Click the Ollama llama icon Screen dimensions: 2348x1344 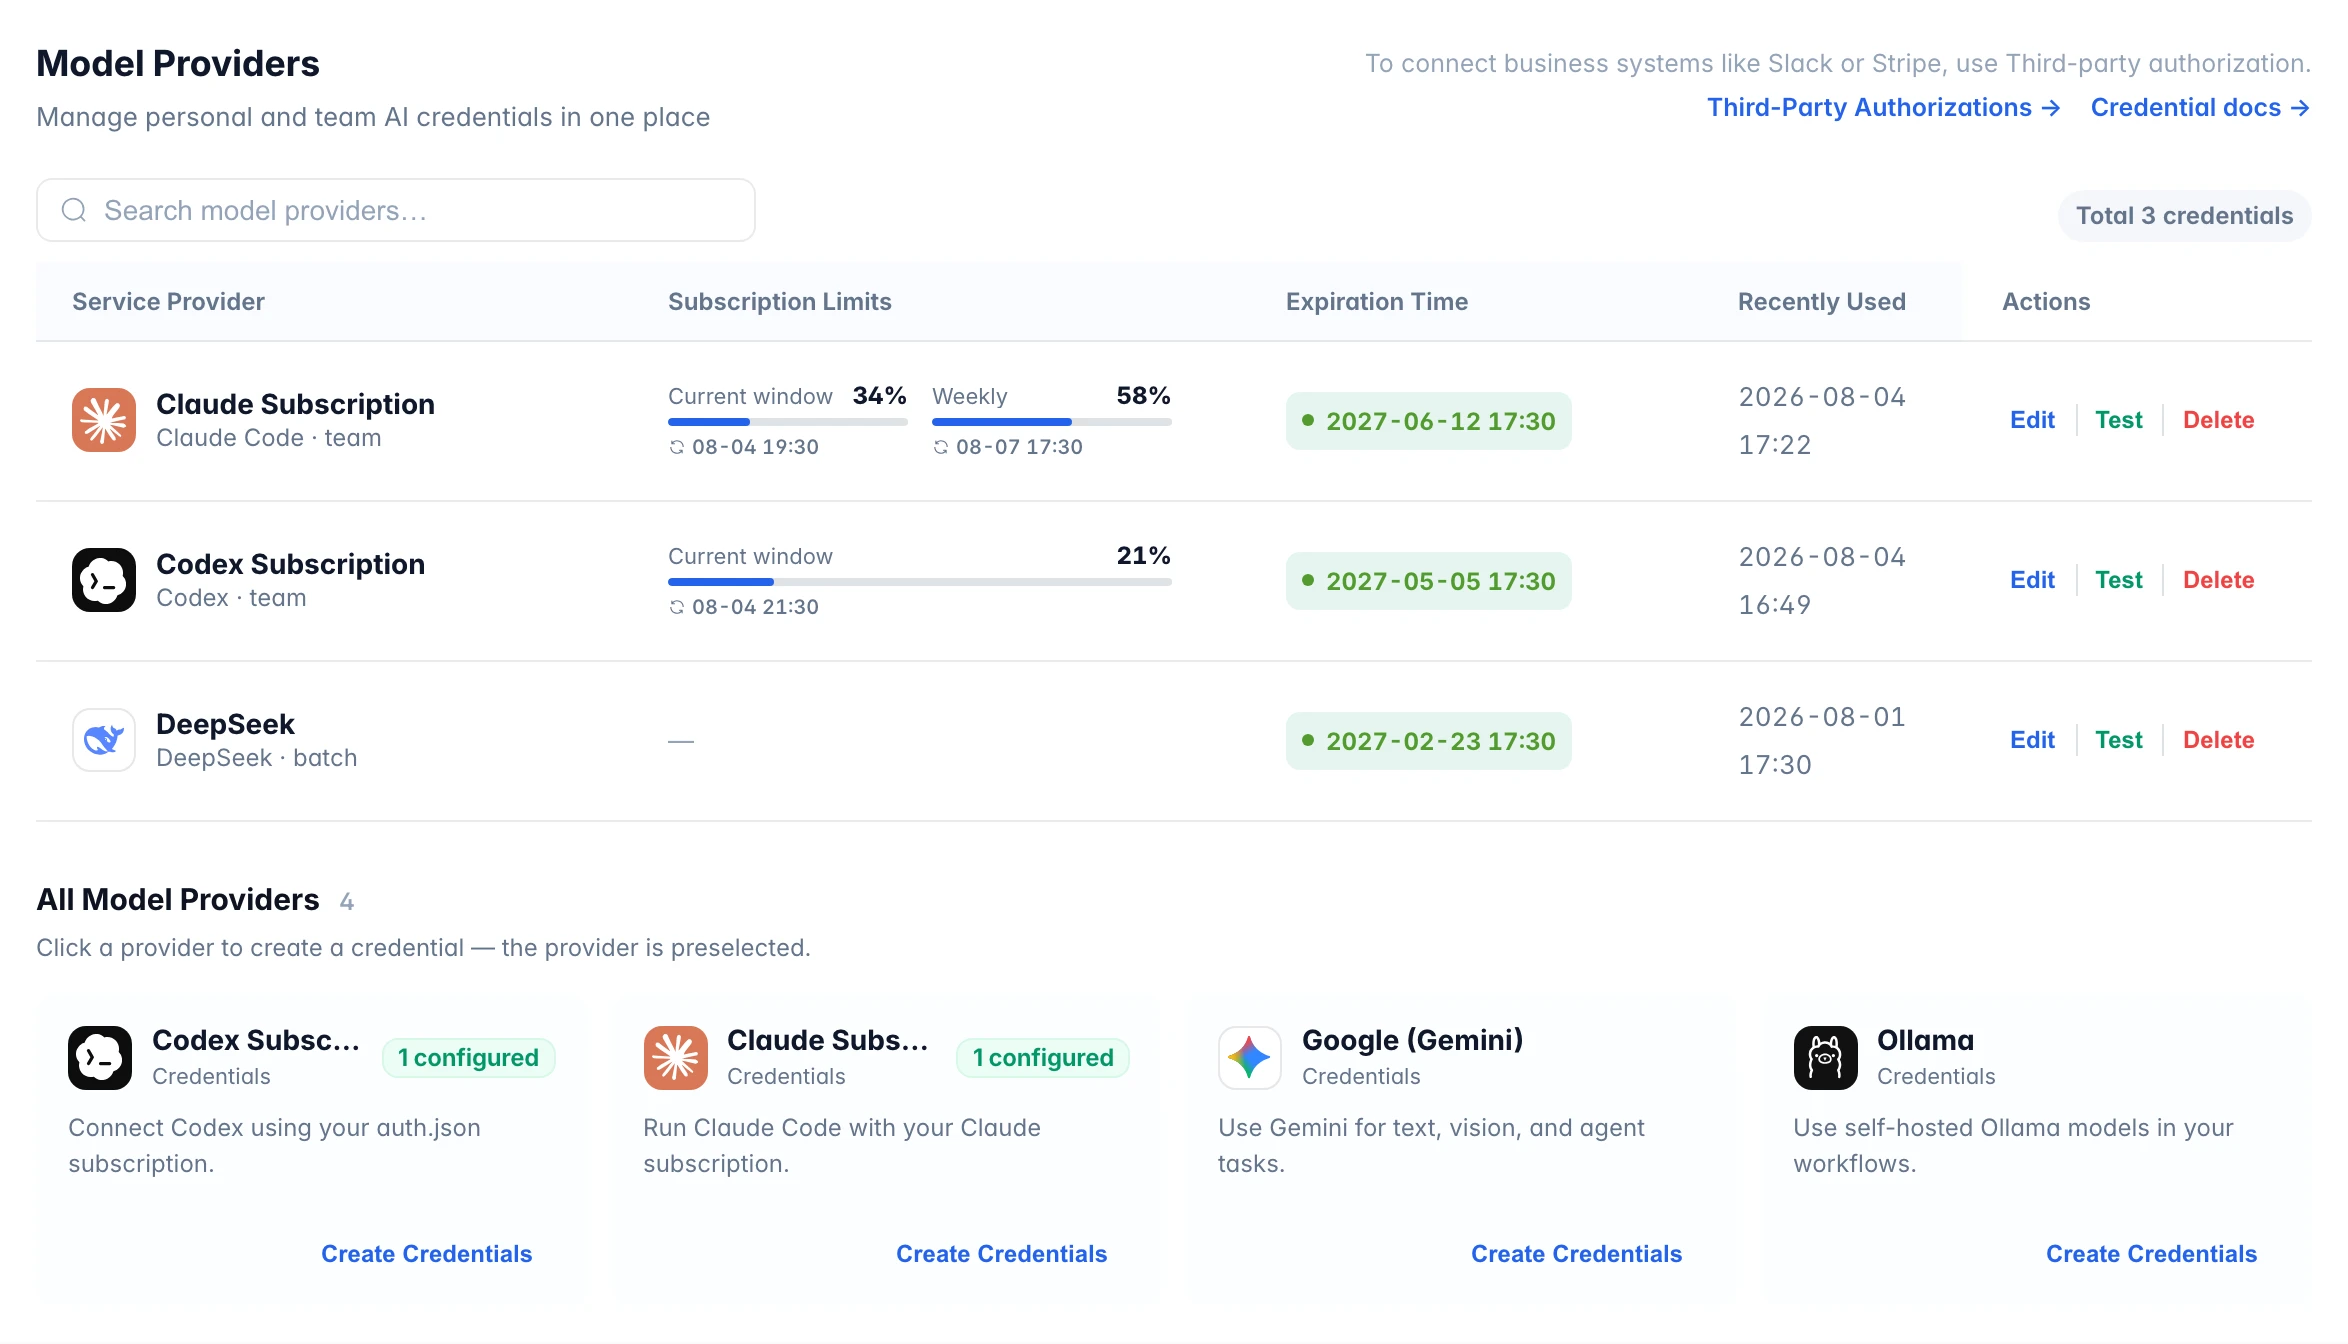(1826, 1058)
